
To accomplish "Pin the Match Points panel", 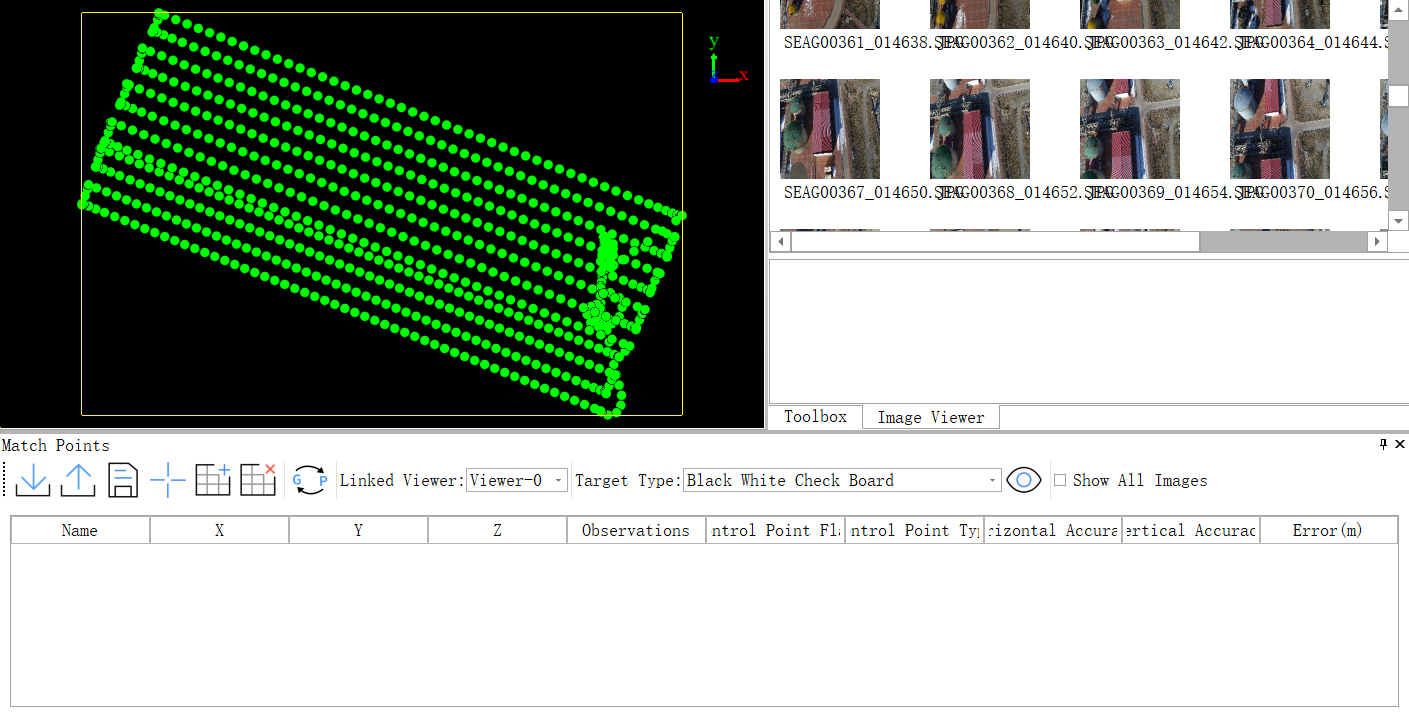I will point(1384,444).
